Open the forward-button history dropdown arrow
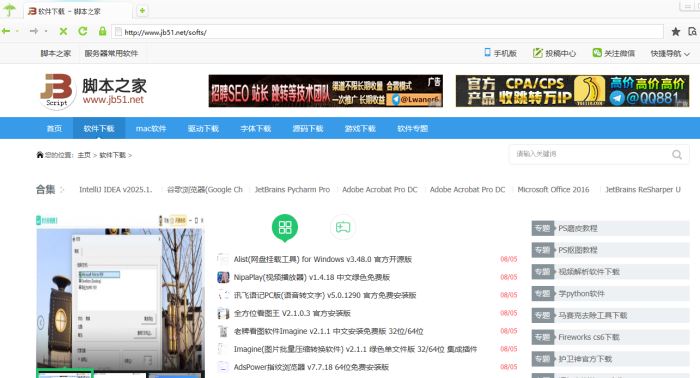The width and height of the screenshot is (700, 378). (46, 31)
